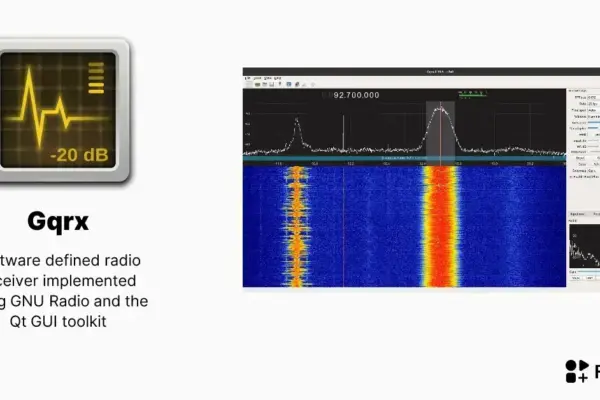Click the Start DSP power icon in toolbar
Image resolution: width=600 pixels, height=400 pixels.
(248, 84)
